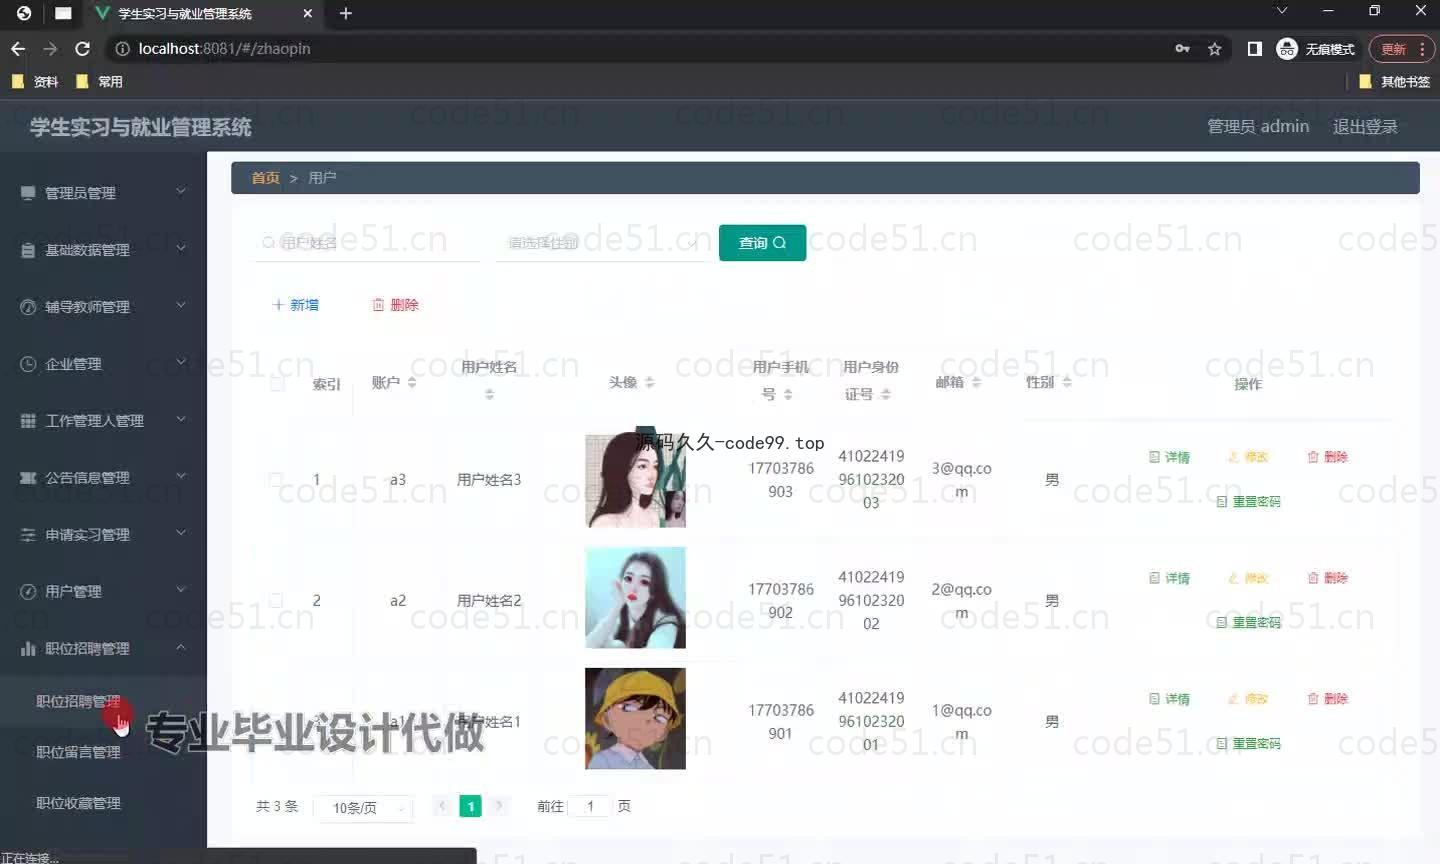Expand the 企业管理 sidebar menu
This screenshot has height=864, width=1440.
coord(103,363)
